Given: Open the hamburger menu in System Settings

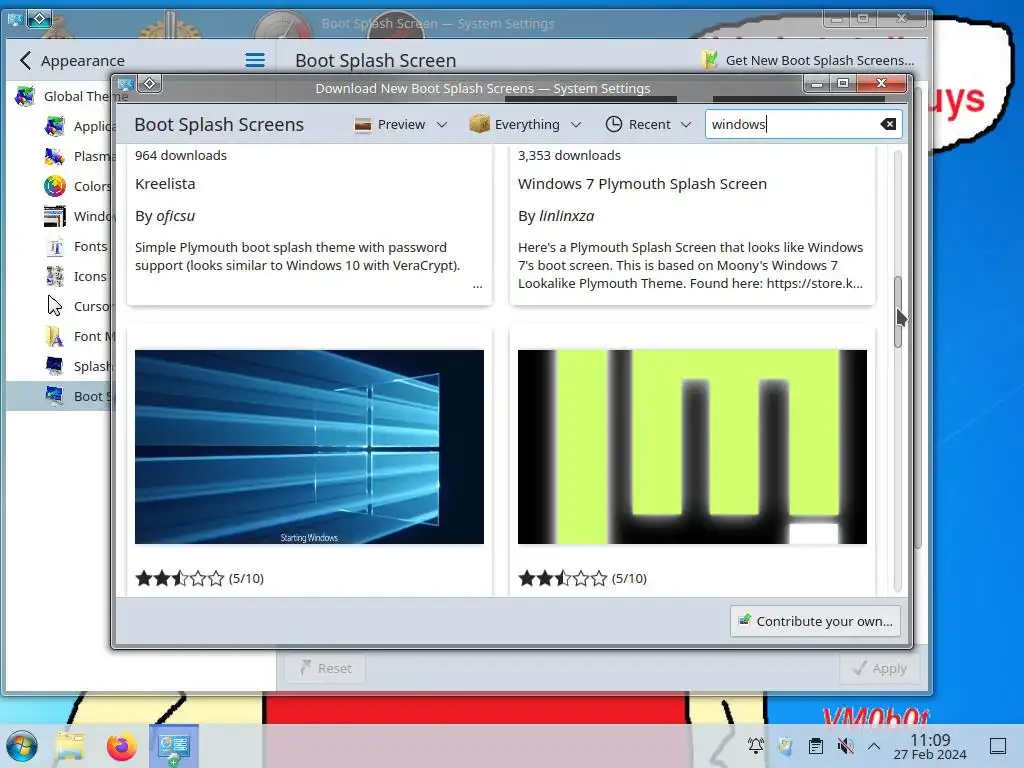Looking at the screenshot, I should click(255, 61).
